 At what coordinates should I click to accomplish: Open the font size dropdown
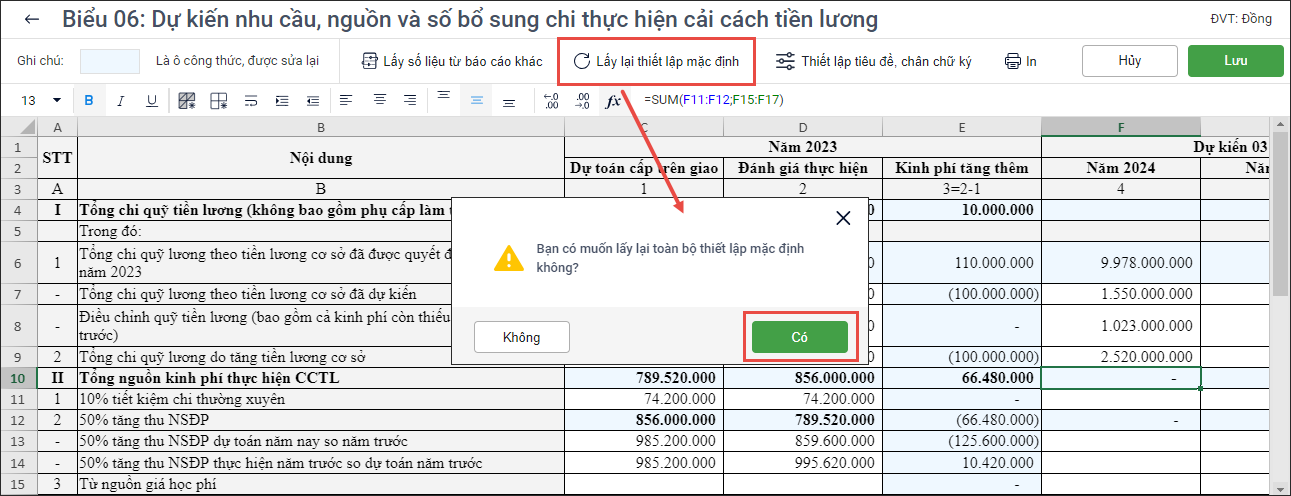56,100
